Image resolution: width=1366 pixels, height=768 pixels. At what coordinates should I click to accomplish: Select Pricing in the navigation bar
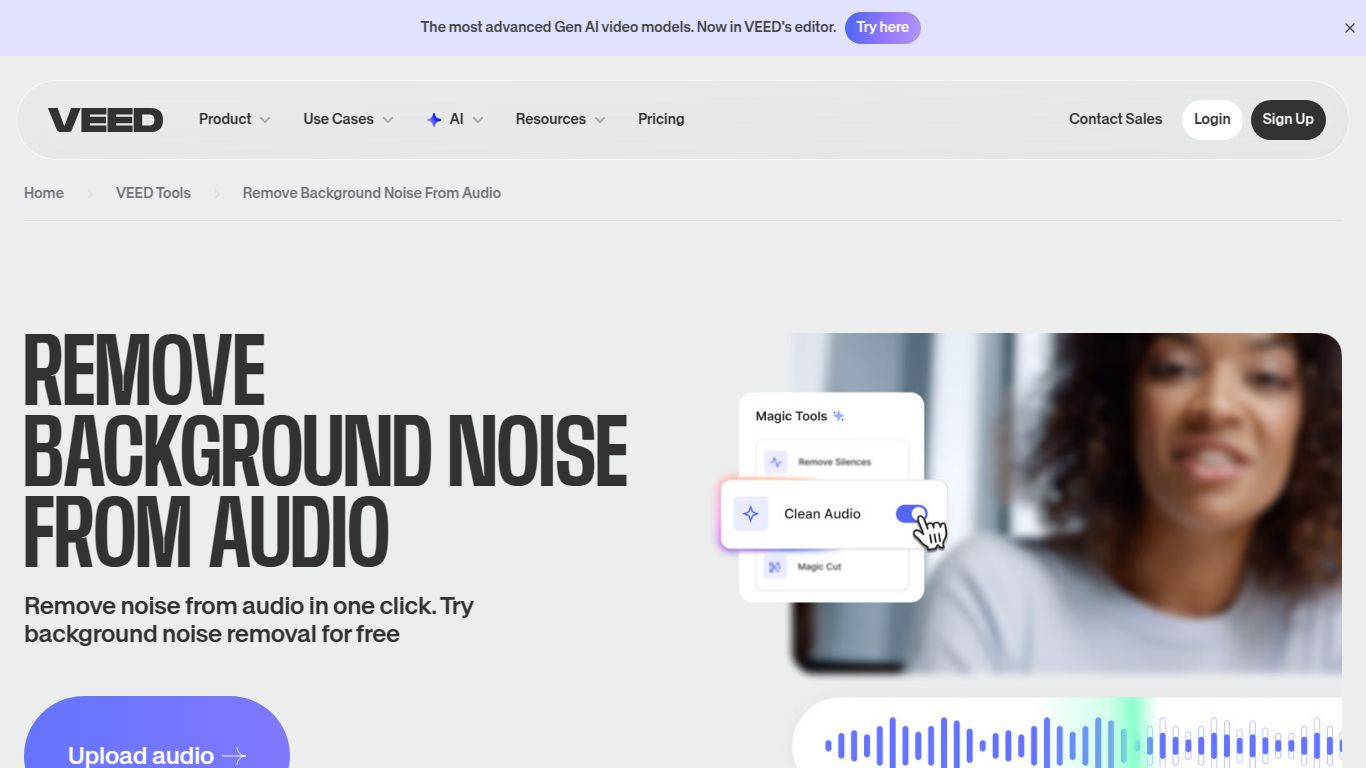[660, 119]
